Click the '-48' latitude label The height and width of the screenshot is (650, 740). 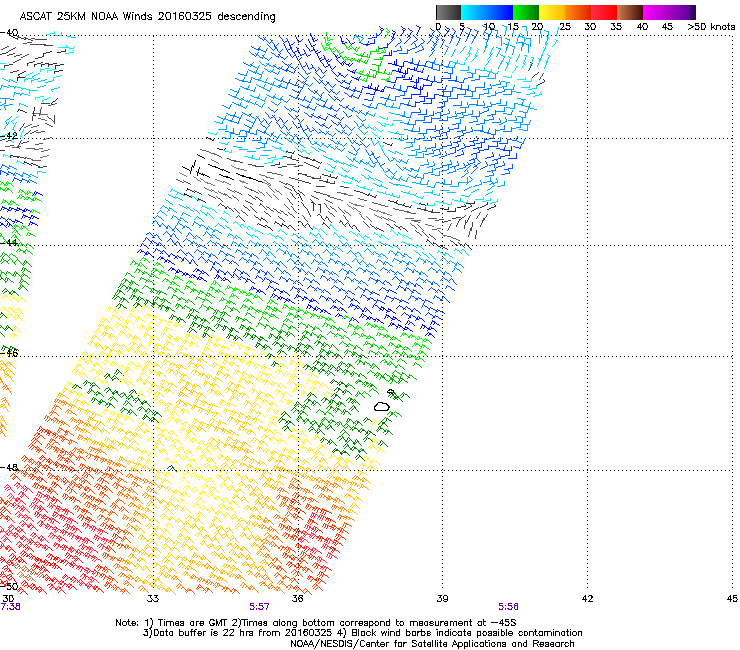click(x=9, y=467)
